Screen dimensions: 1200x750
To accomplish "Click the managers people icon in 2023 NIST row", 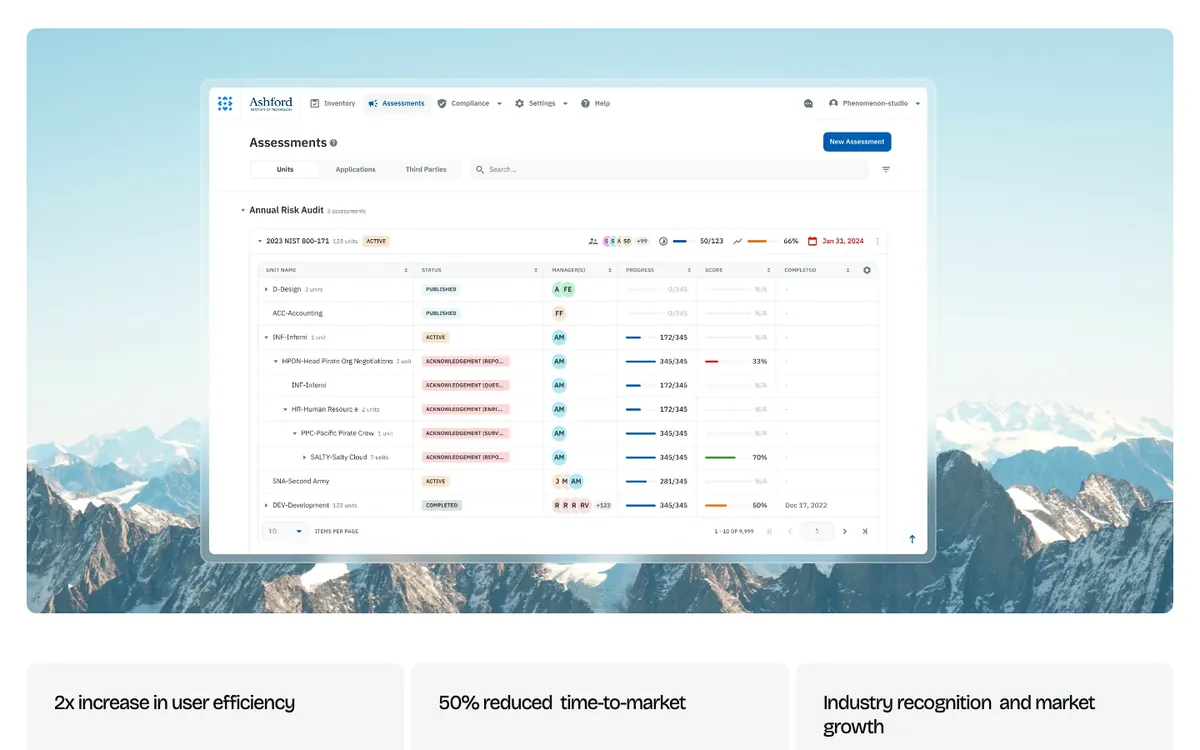I will (593, 241).
